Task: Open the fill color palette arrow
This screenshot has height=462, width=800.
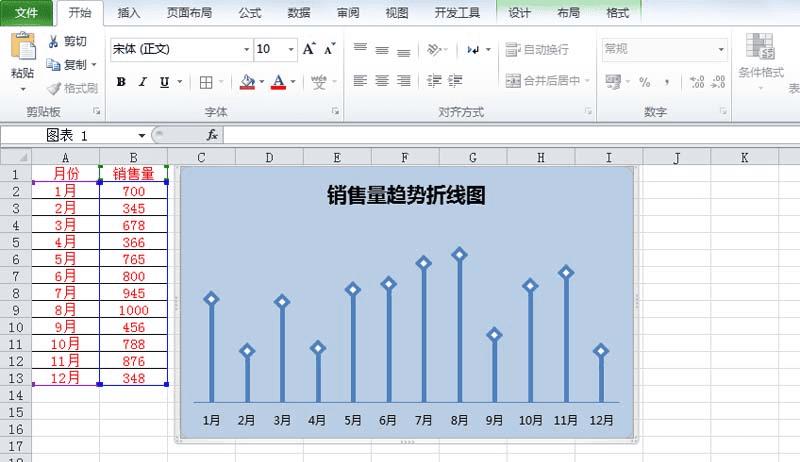Action: click(262, 82)
